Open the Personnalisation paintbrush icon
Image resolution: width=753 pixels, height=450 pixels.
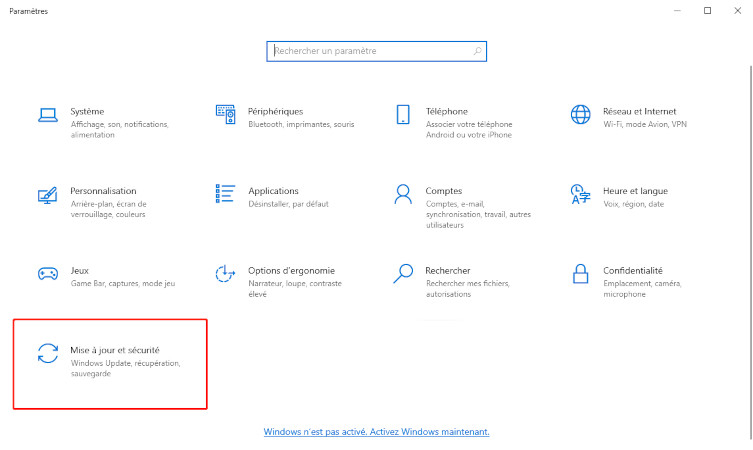click(48, 195)
